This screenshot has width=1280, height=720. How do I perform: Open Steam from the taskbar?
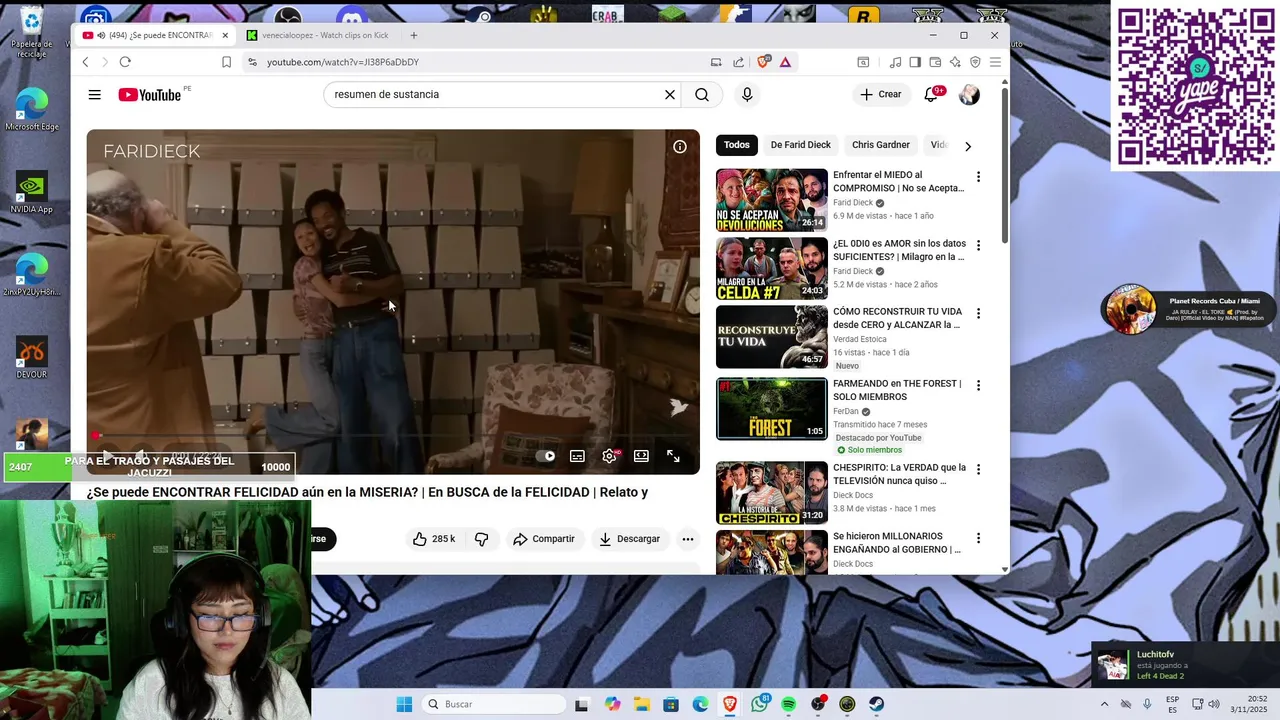point(876,704)
